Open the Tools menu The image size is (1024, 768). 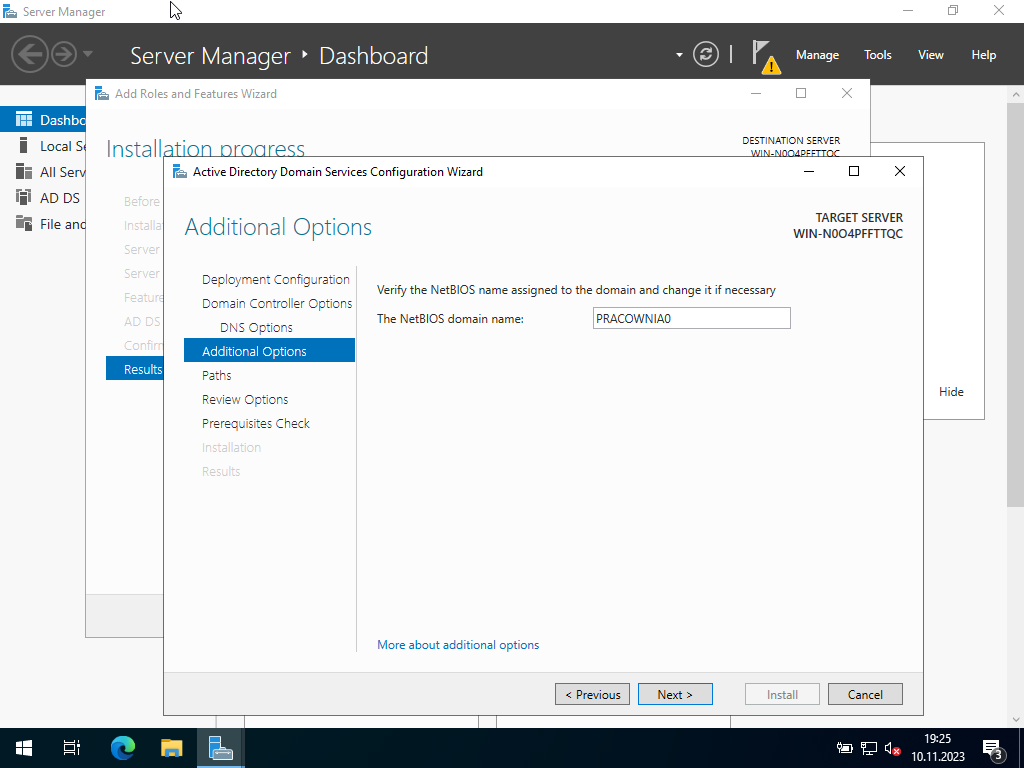click(x=878, y=55)
